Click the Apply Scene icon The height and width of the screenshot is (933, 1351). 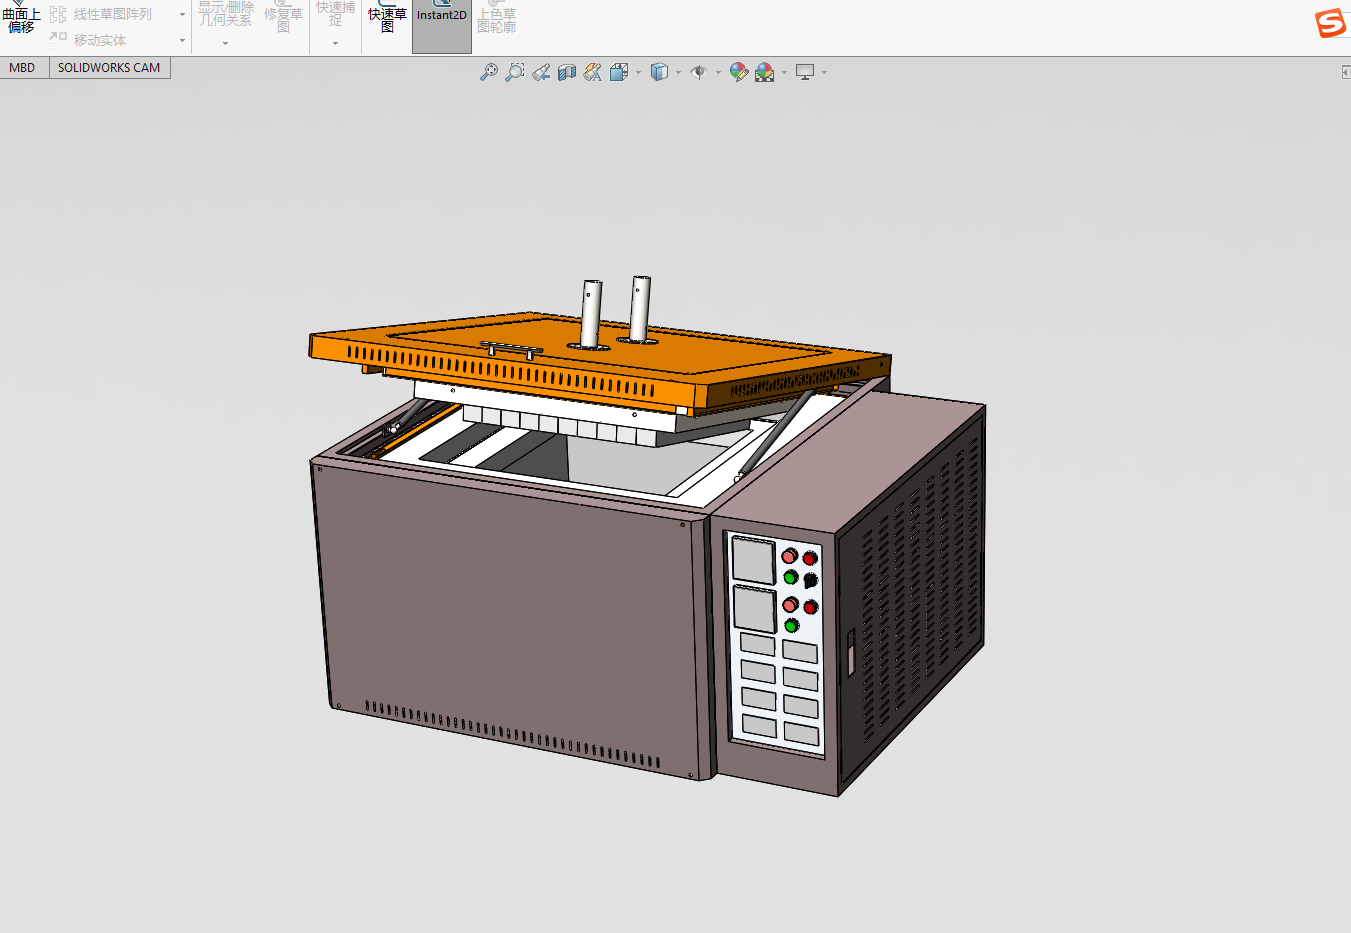pyautogui.click(x=765, y=72)
